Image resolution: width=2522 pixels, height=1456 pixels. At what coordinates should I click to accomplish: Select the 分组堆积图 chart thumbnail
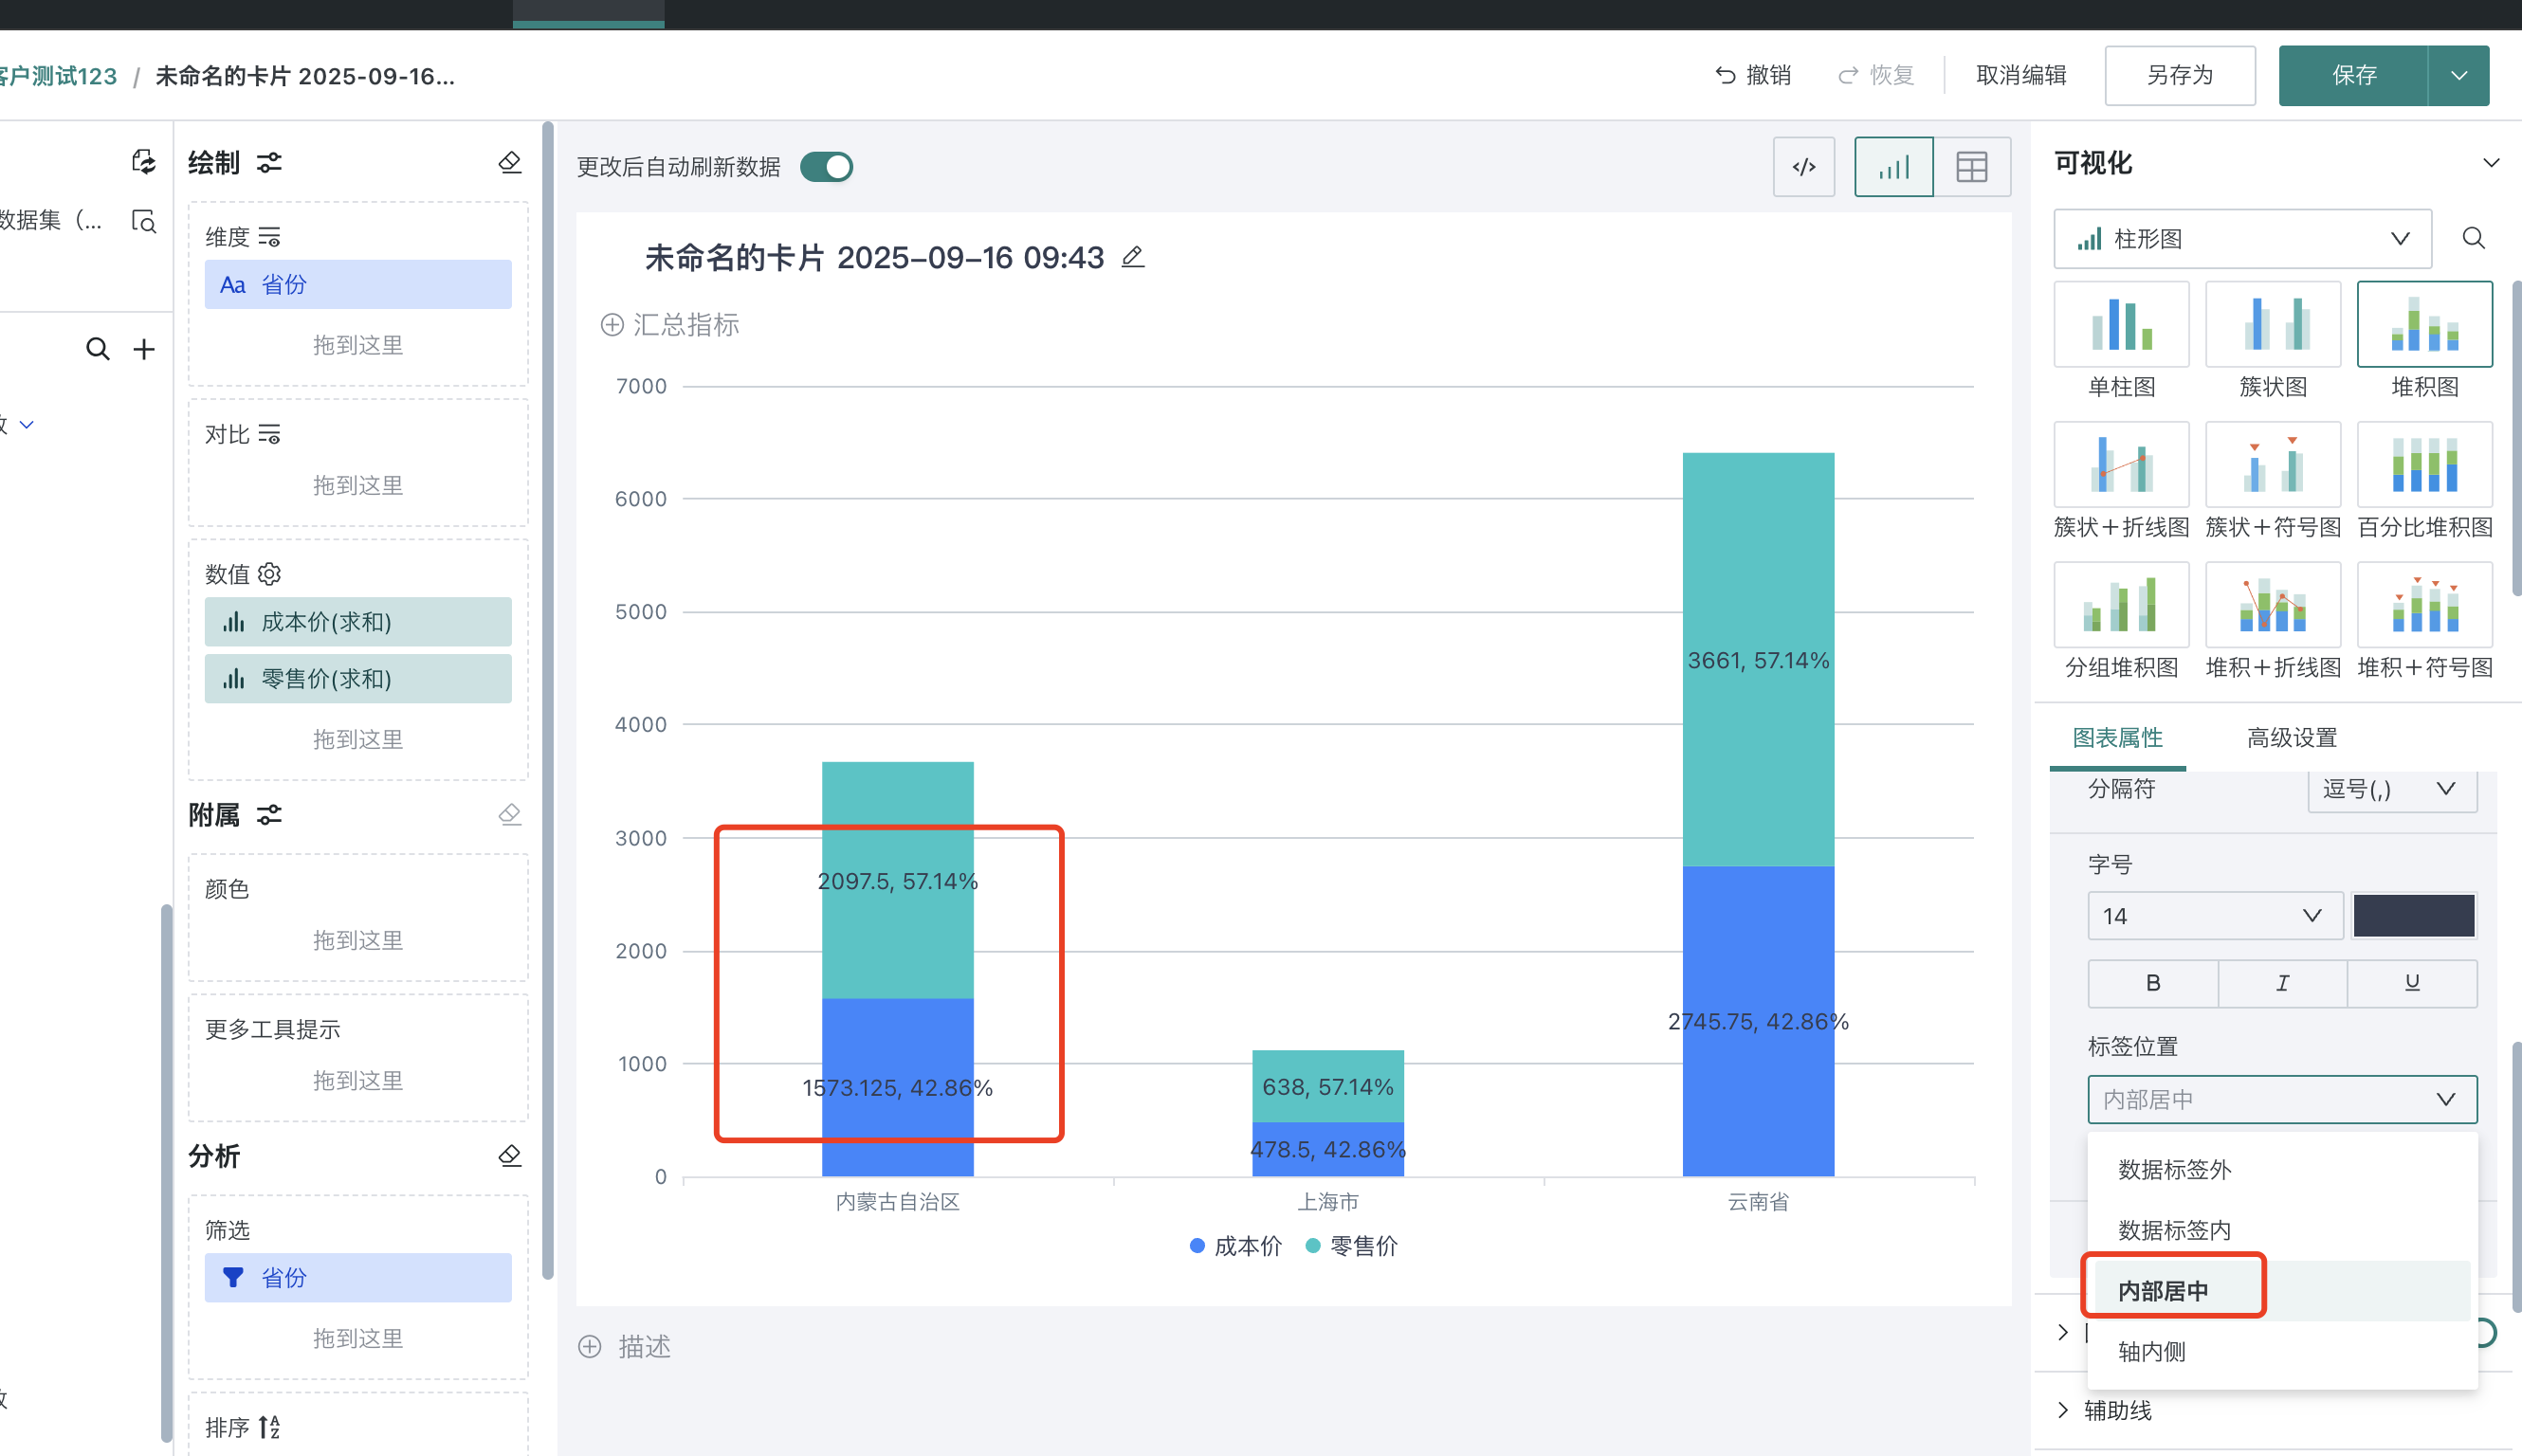click(2121, 604)
